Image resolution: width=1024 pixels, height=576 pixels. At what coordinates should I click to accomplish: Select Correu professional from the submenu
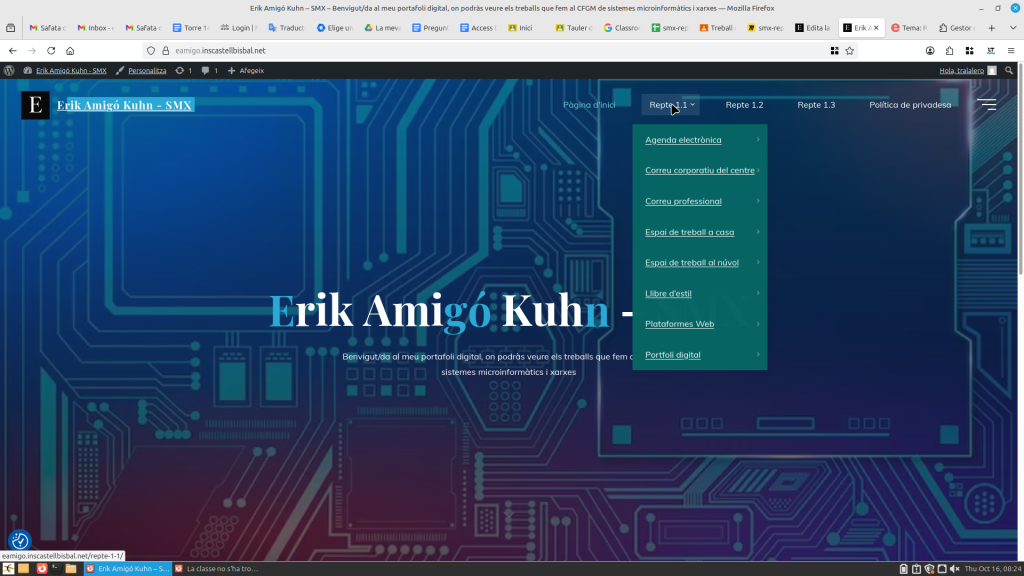[683, 201]
